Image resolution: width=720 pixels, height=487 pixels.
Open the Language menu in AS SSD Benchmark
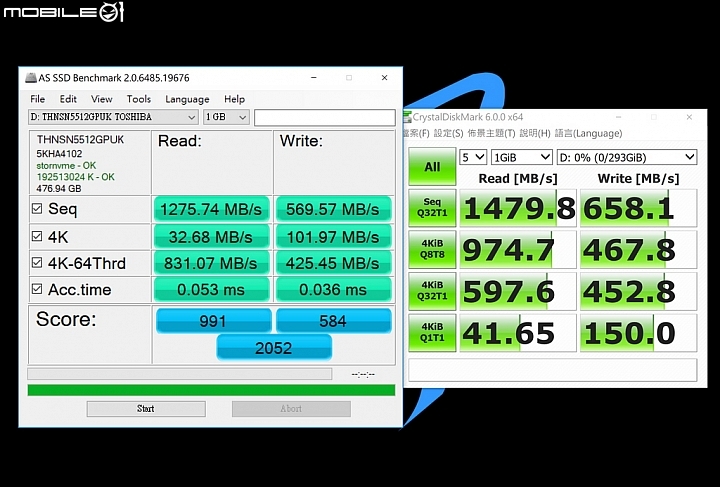click(187, 99)
